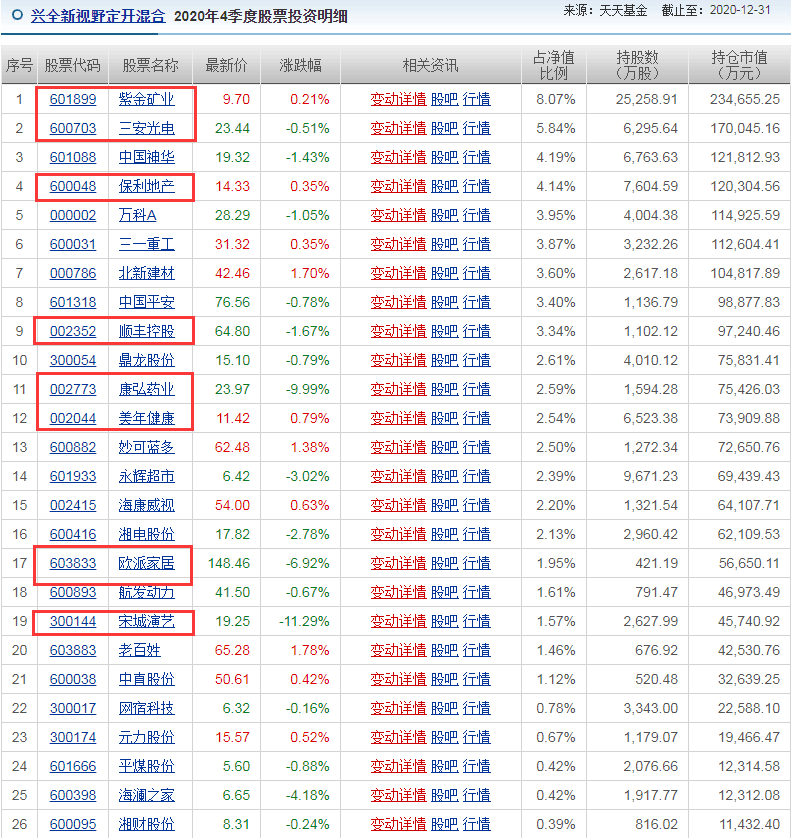Open 平煤股份 stock name link
The height and width of the screenshot is (838, 794).
(x=146, y=766)
